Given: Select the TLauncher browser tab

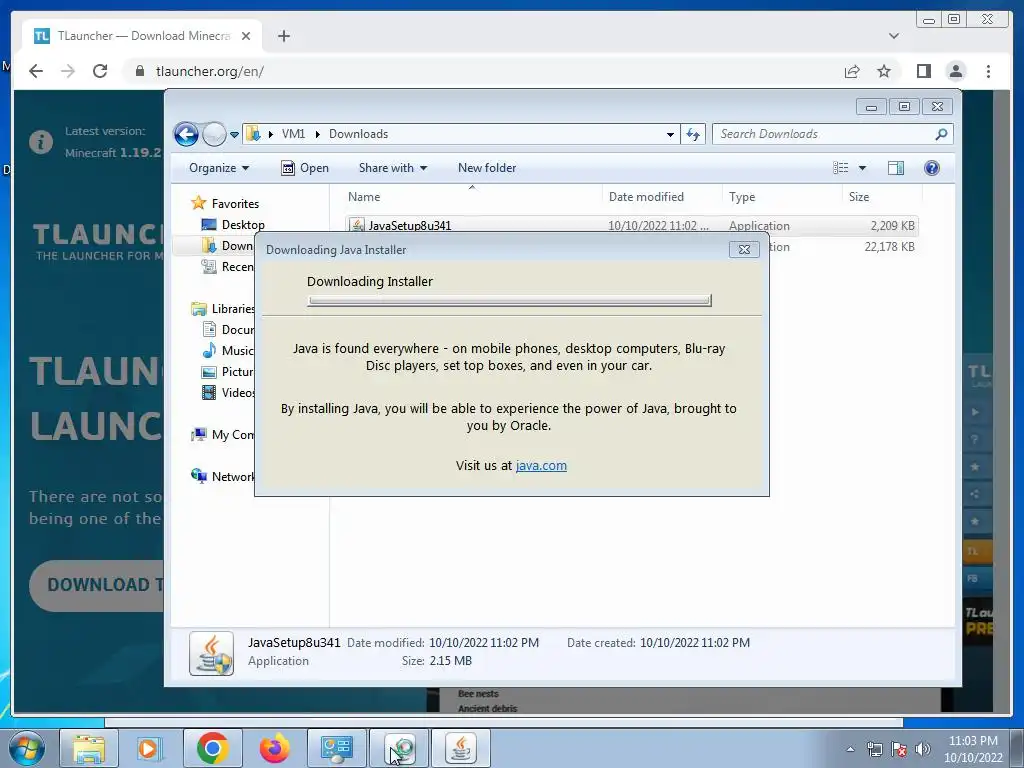Looking at the screenshot, I should coord(142,36).
